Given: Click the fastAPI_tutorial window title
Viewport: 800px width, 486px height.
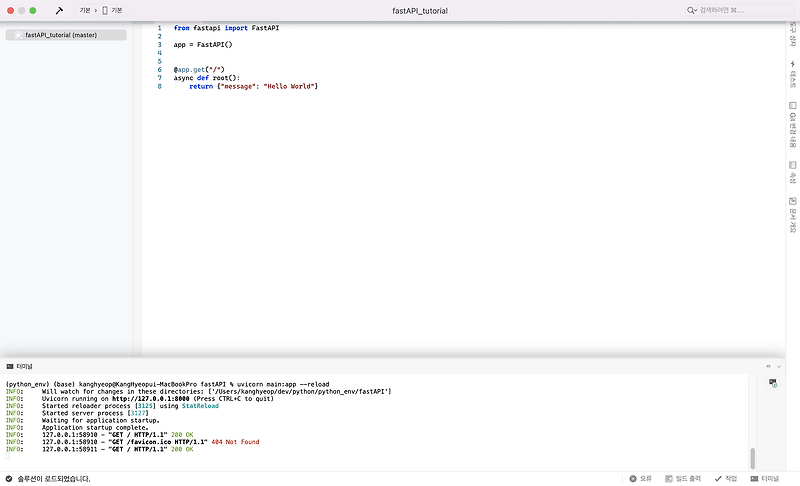Looking at the screenshot, I should 420,11.
